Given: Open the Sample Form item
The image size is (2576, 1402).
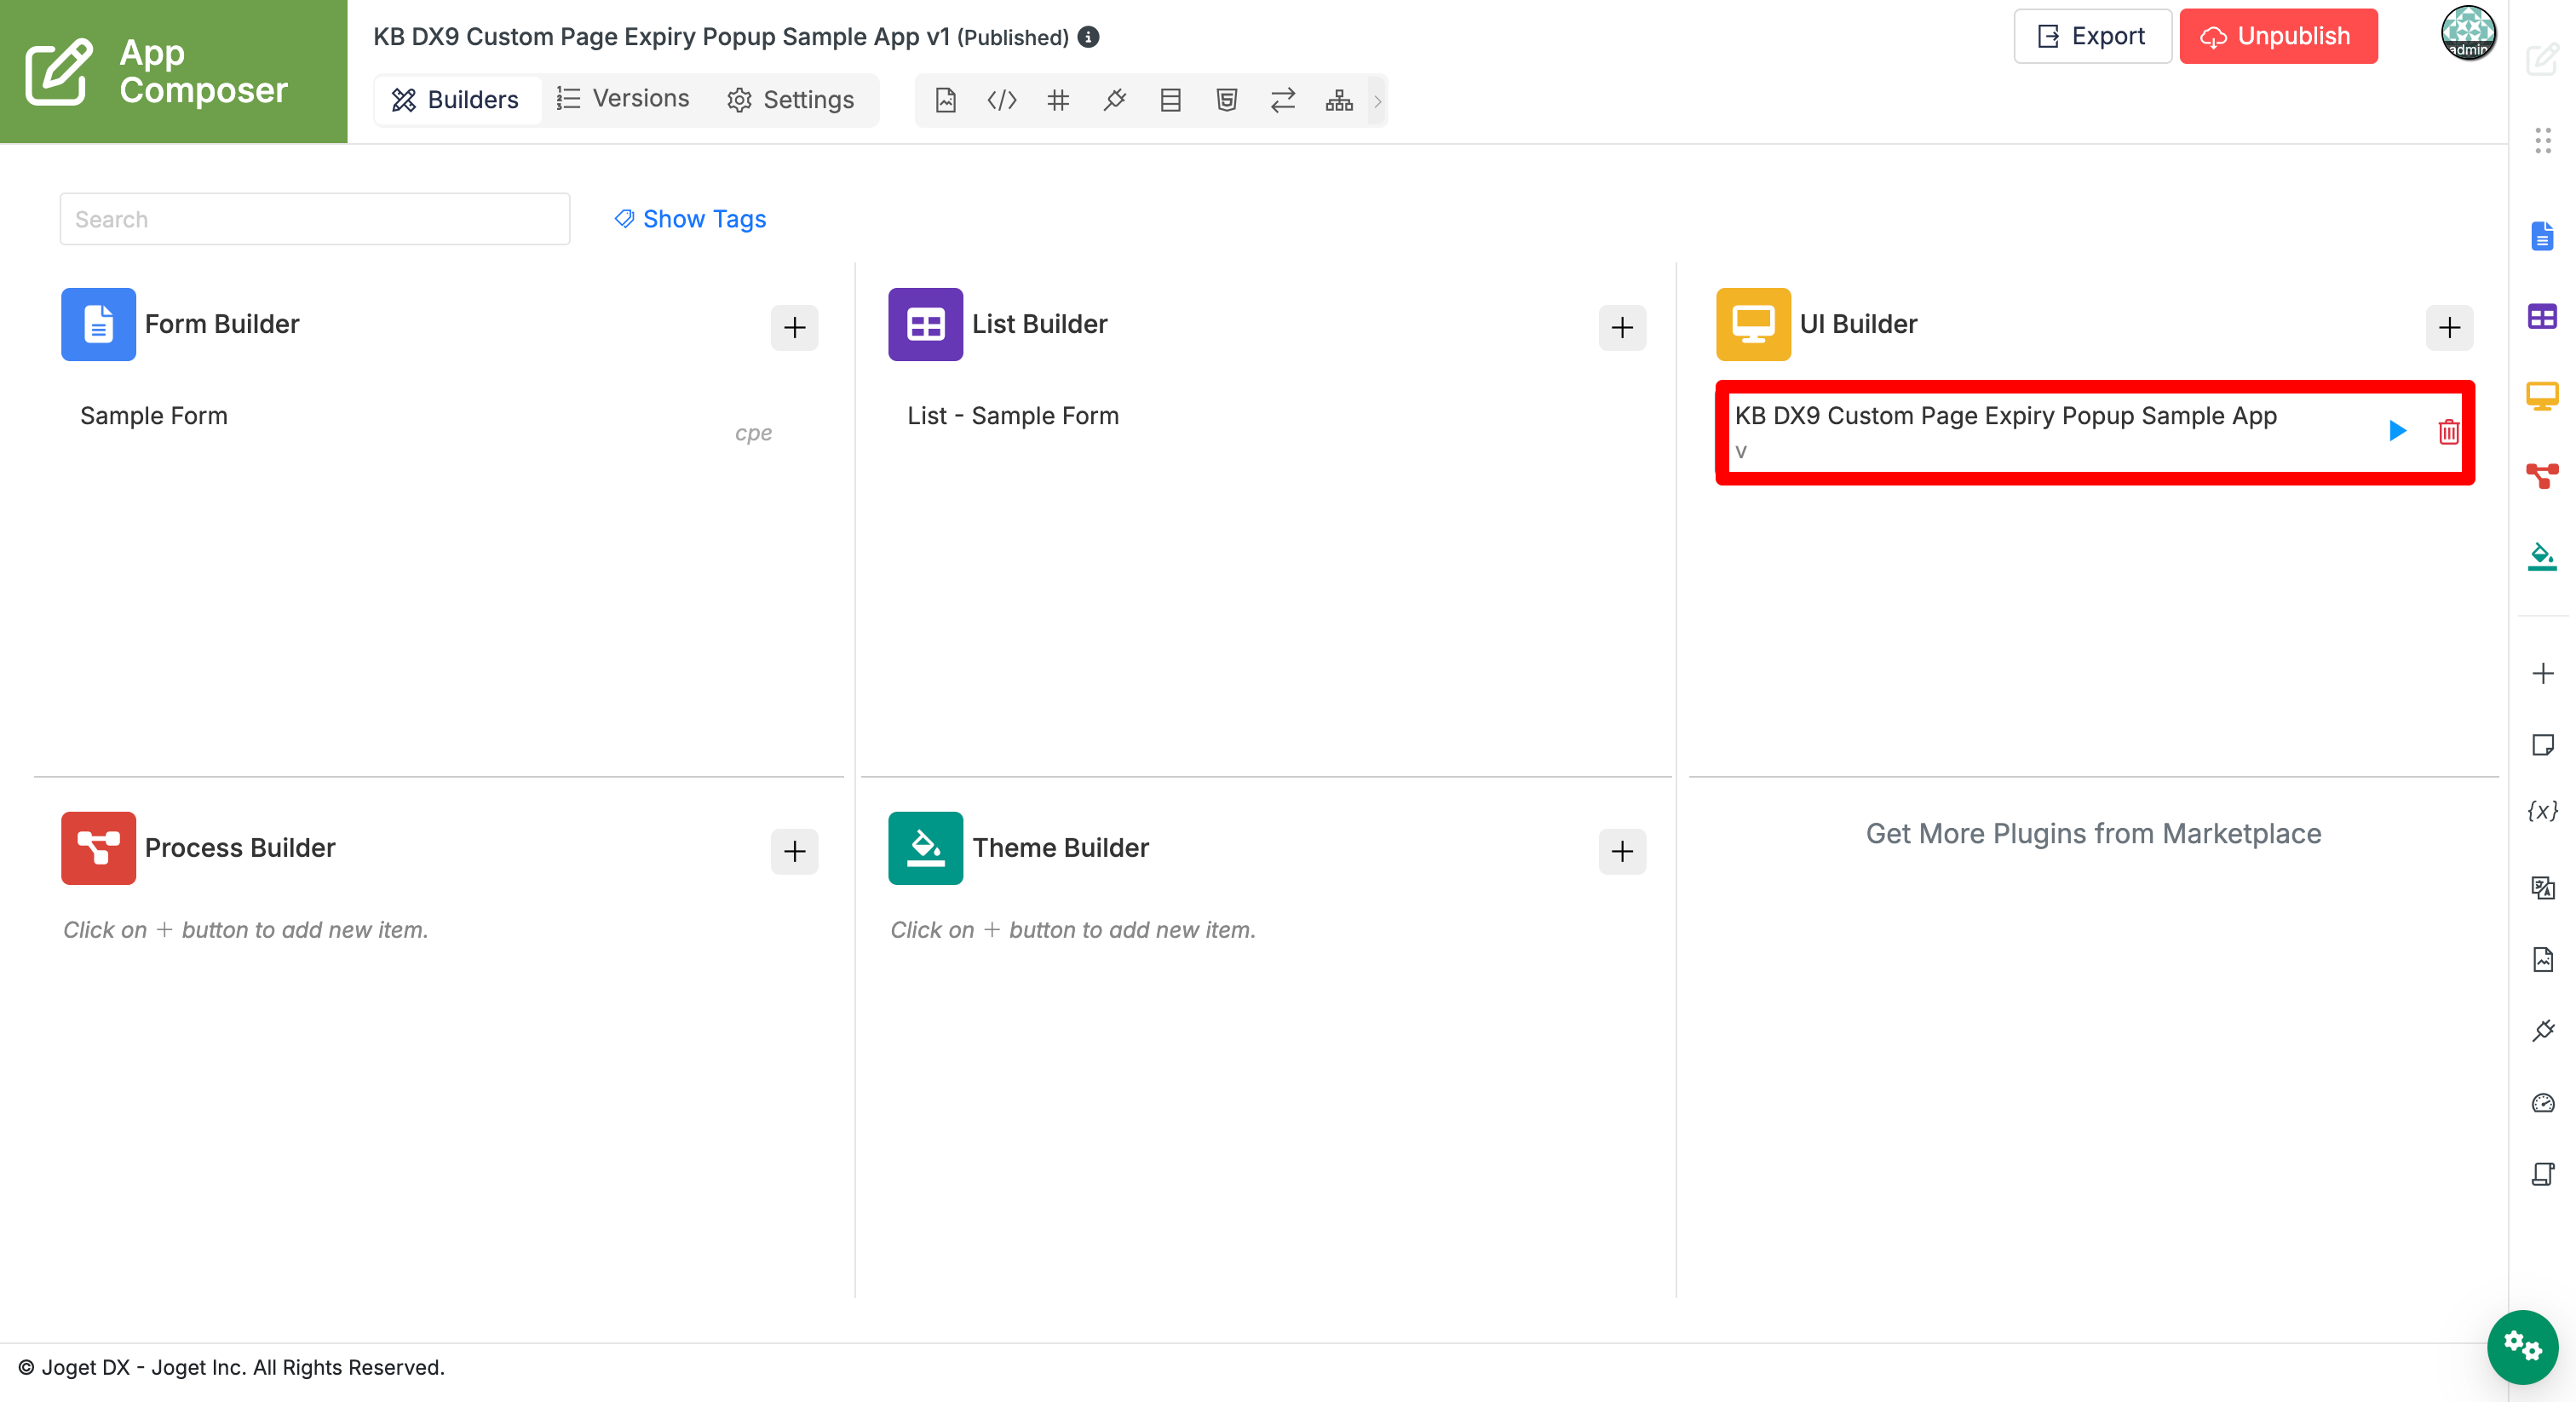Looking at the screenshot, I should pos(154,416).
